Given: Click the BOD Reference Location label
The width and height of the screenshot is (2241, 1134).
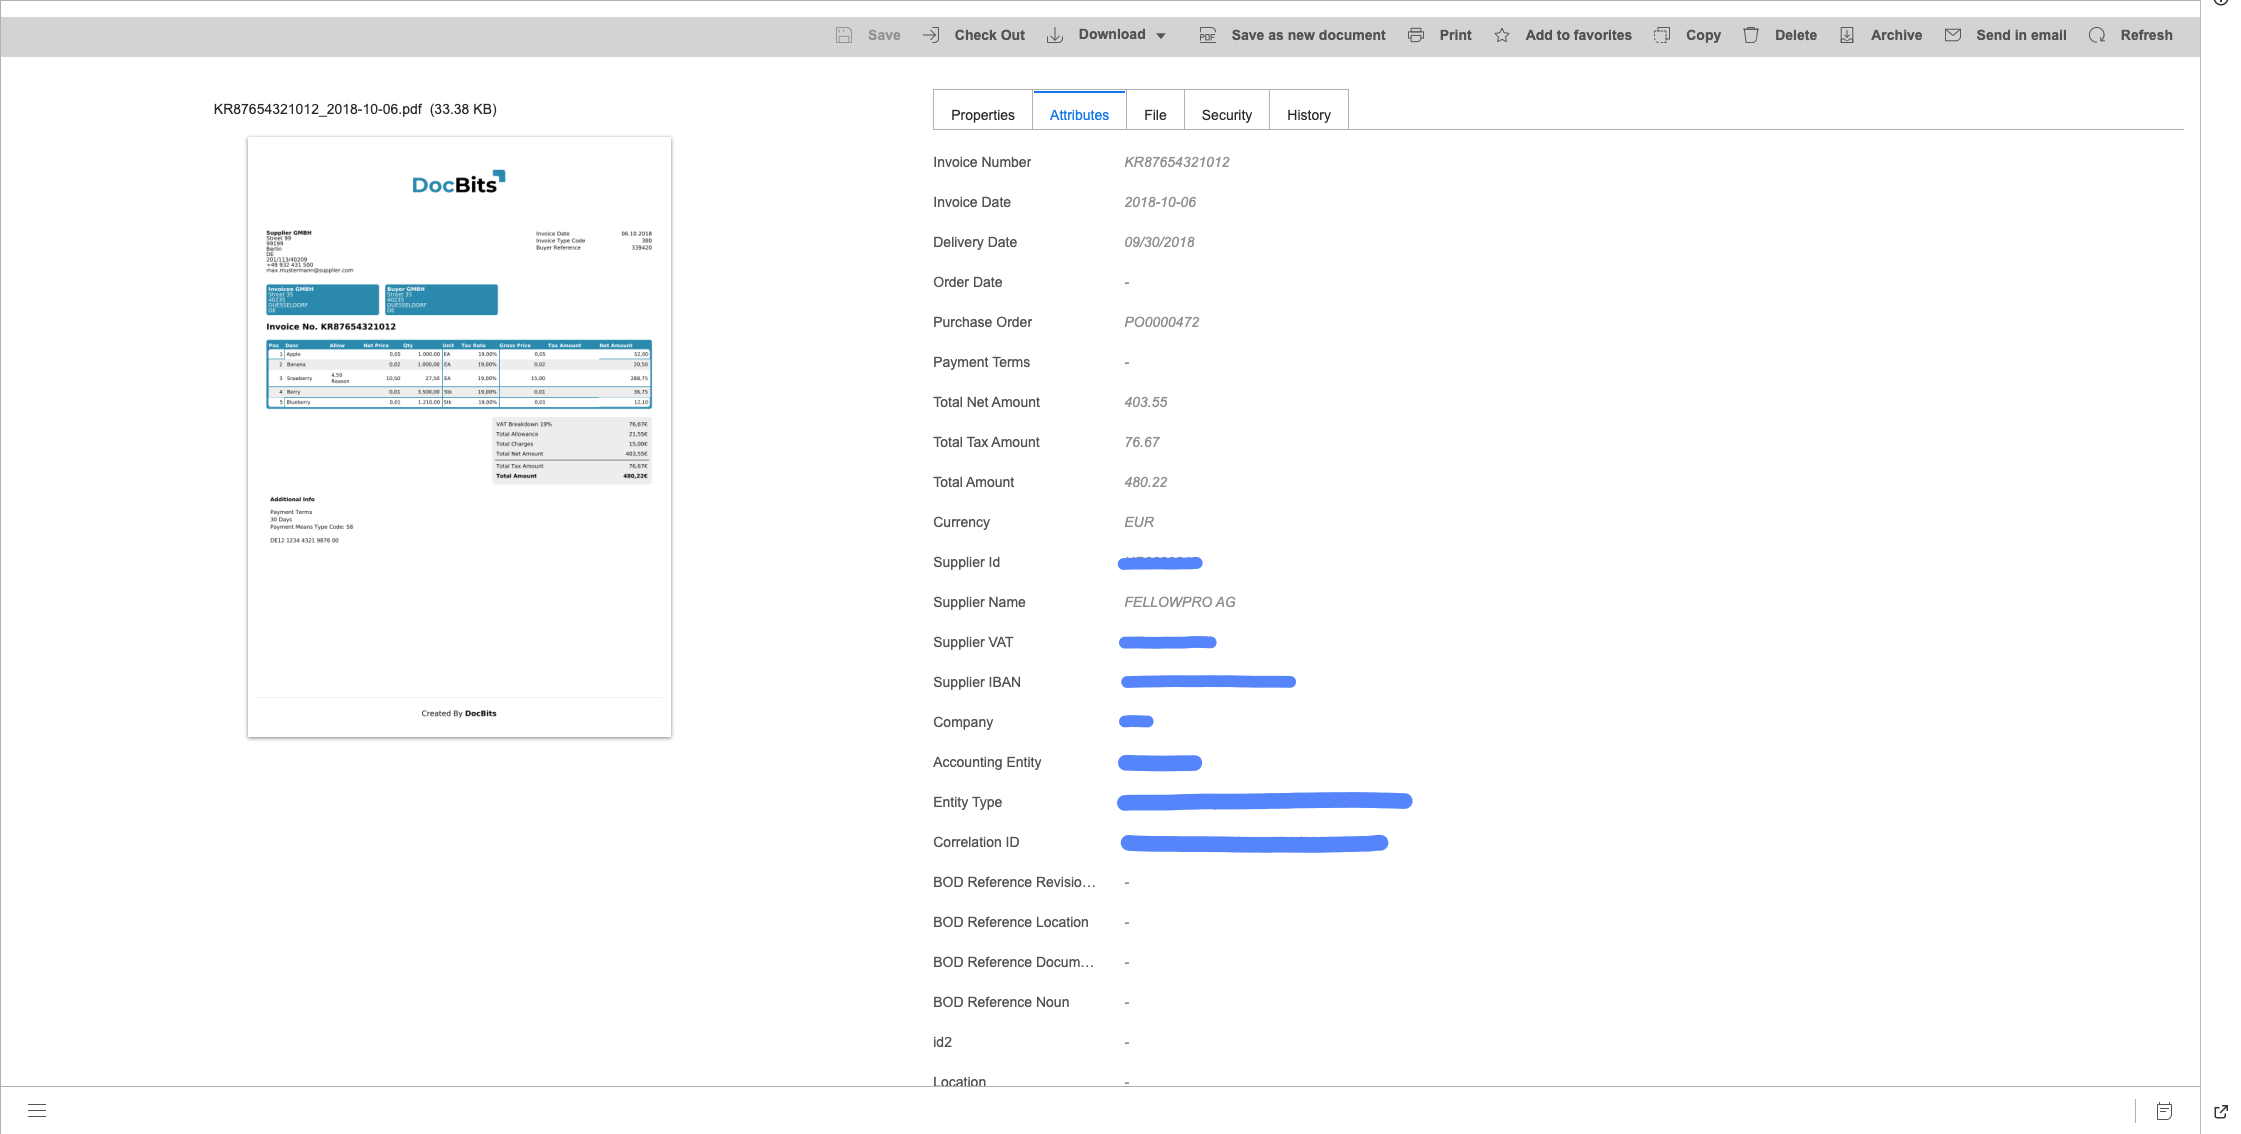Looking at the screenshot, I should (x=1011, y=922).
